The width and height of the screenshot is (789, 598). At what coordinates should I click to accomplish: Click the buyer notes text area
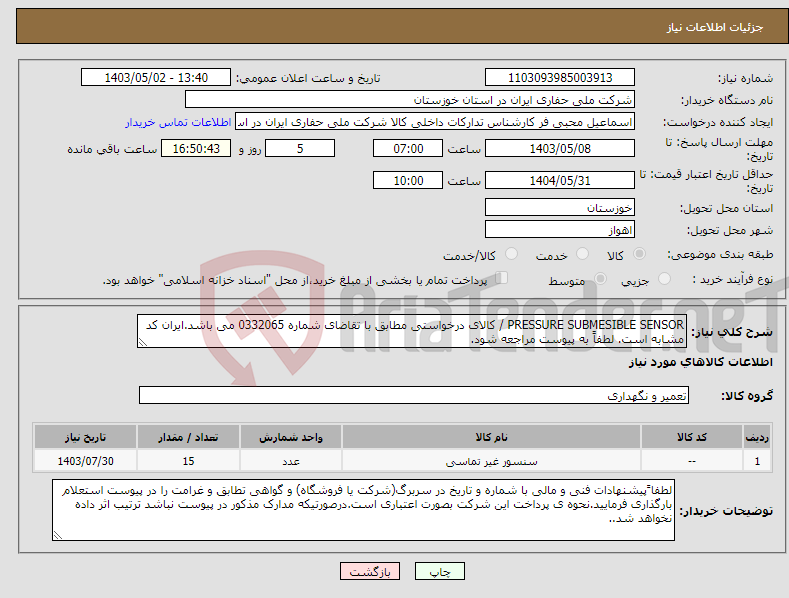point(363,510)
